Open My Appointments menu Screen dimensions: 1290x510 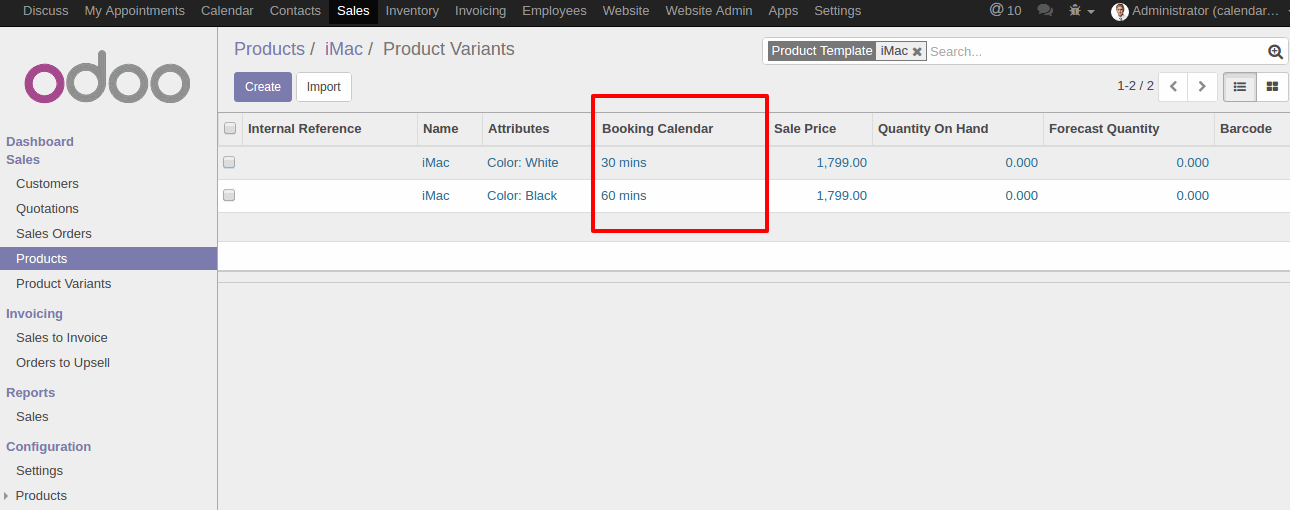[135, 11]
